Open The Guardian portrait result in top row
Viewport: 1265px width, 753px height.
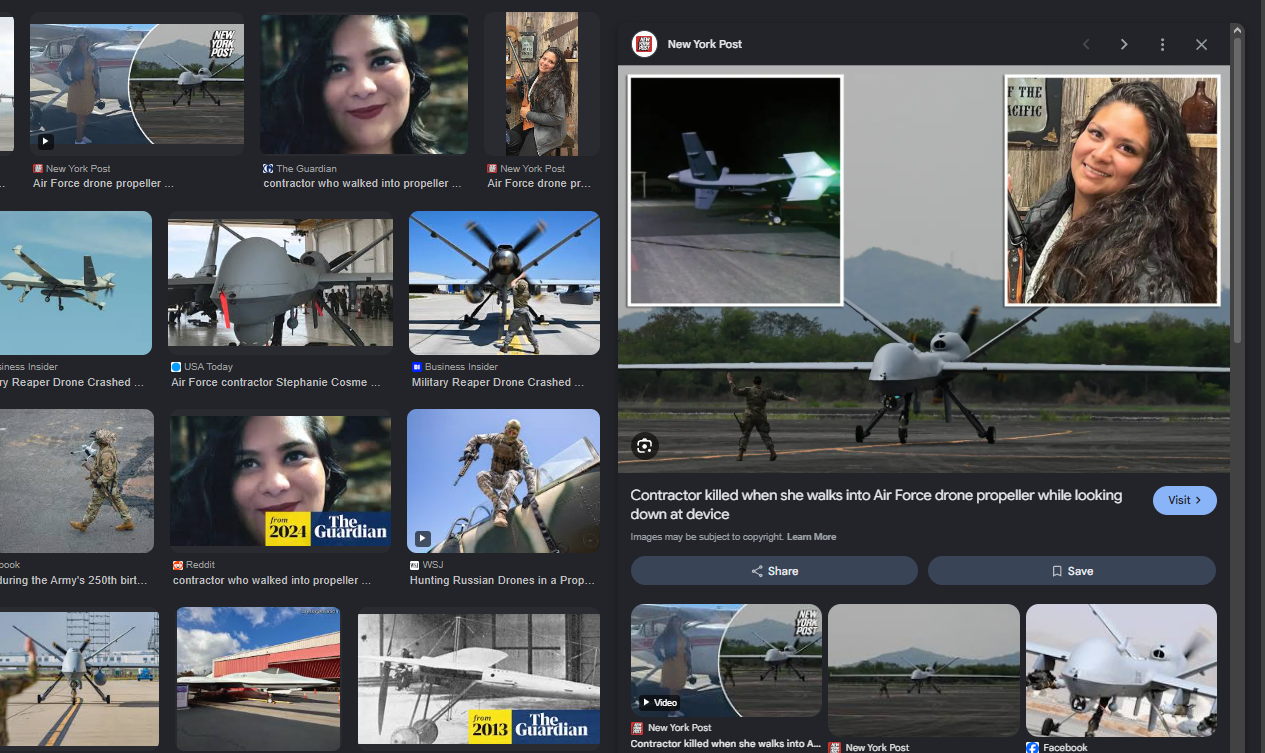point(364,84)
